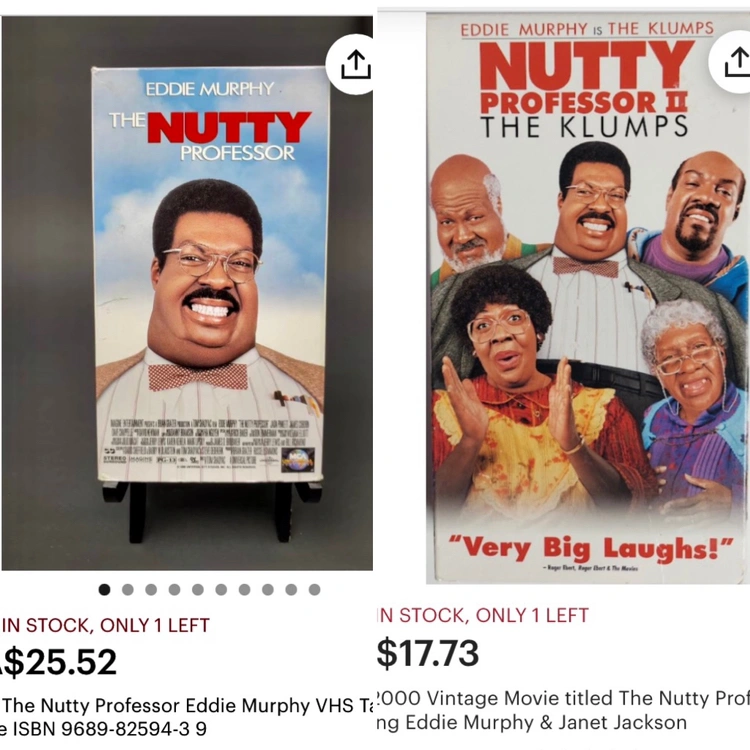Select the last image carousel dot

(315, 590)
